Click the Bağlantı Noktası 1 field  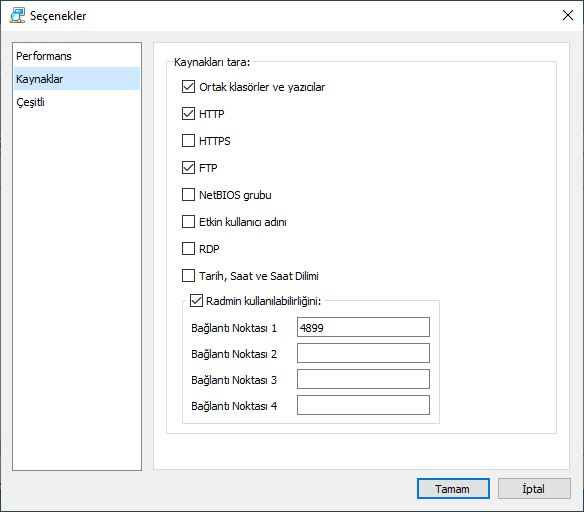point(363,327)
